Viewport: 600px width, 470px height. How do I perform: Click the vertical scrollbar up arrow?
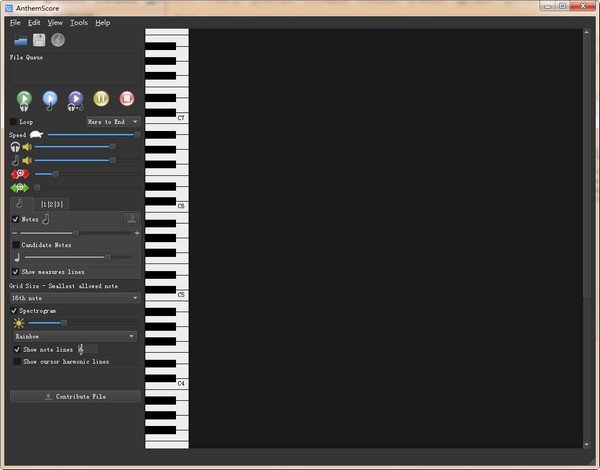tap(586, 33)
